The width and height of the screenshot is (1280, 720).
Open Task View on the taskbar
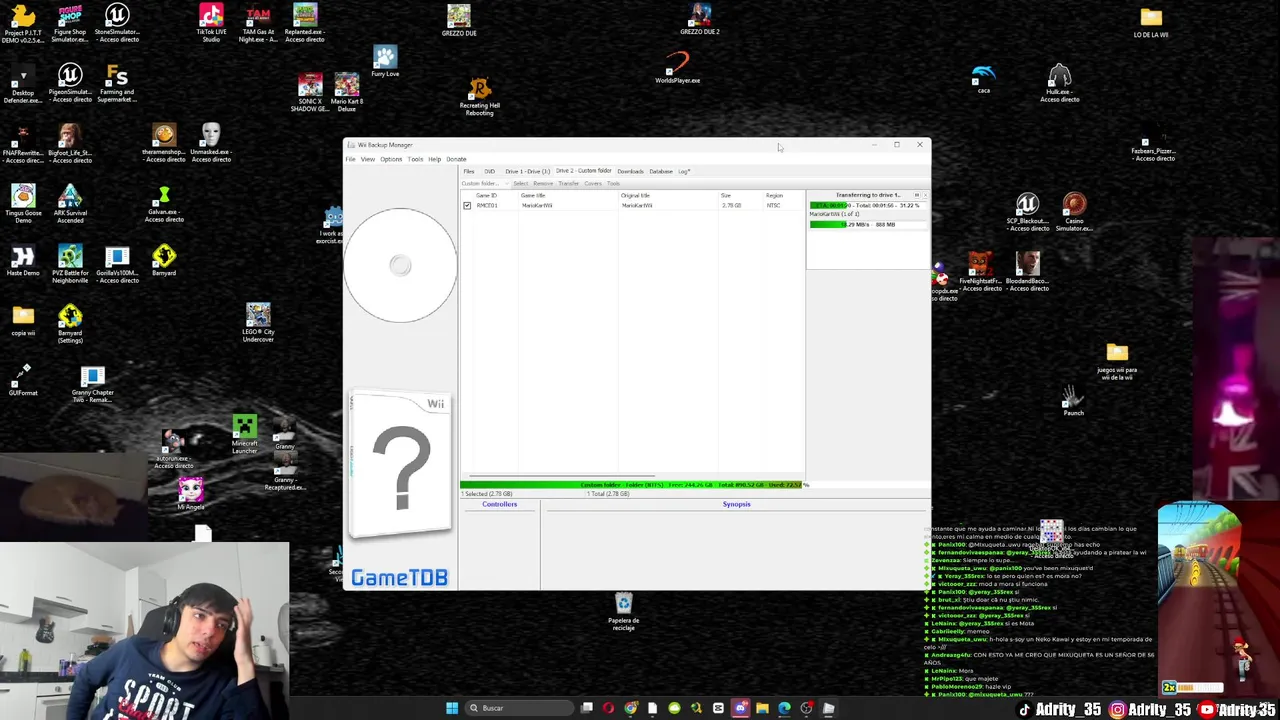[x=587, y=708]
